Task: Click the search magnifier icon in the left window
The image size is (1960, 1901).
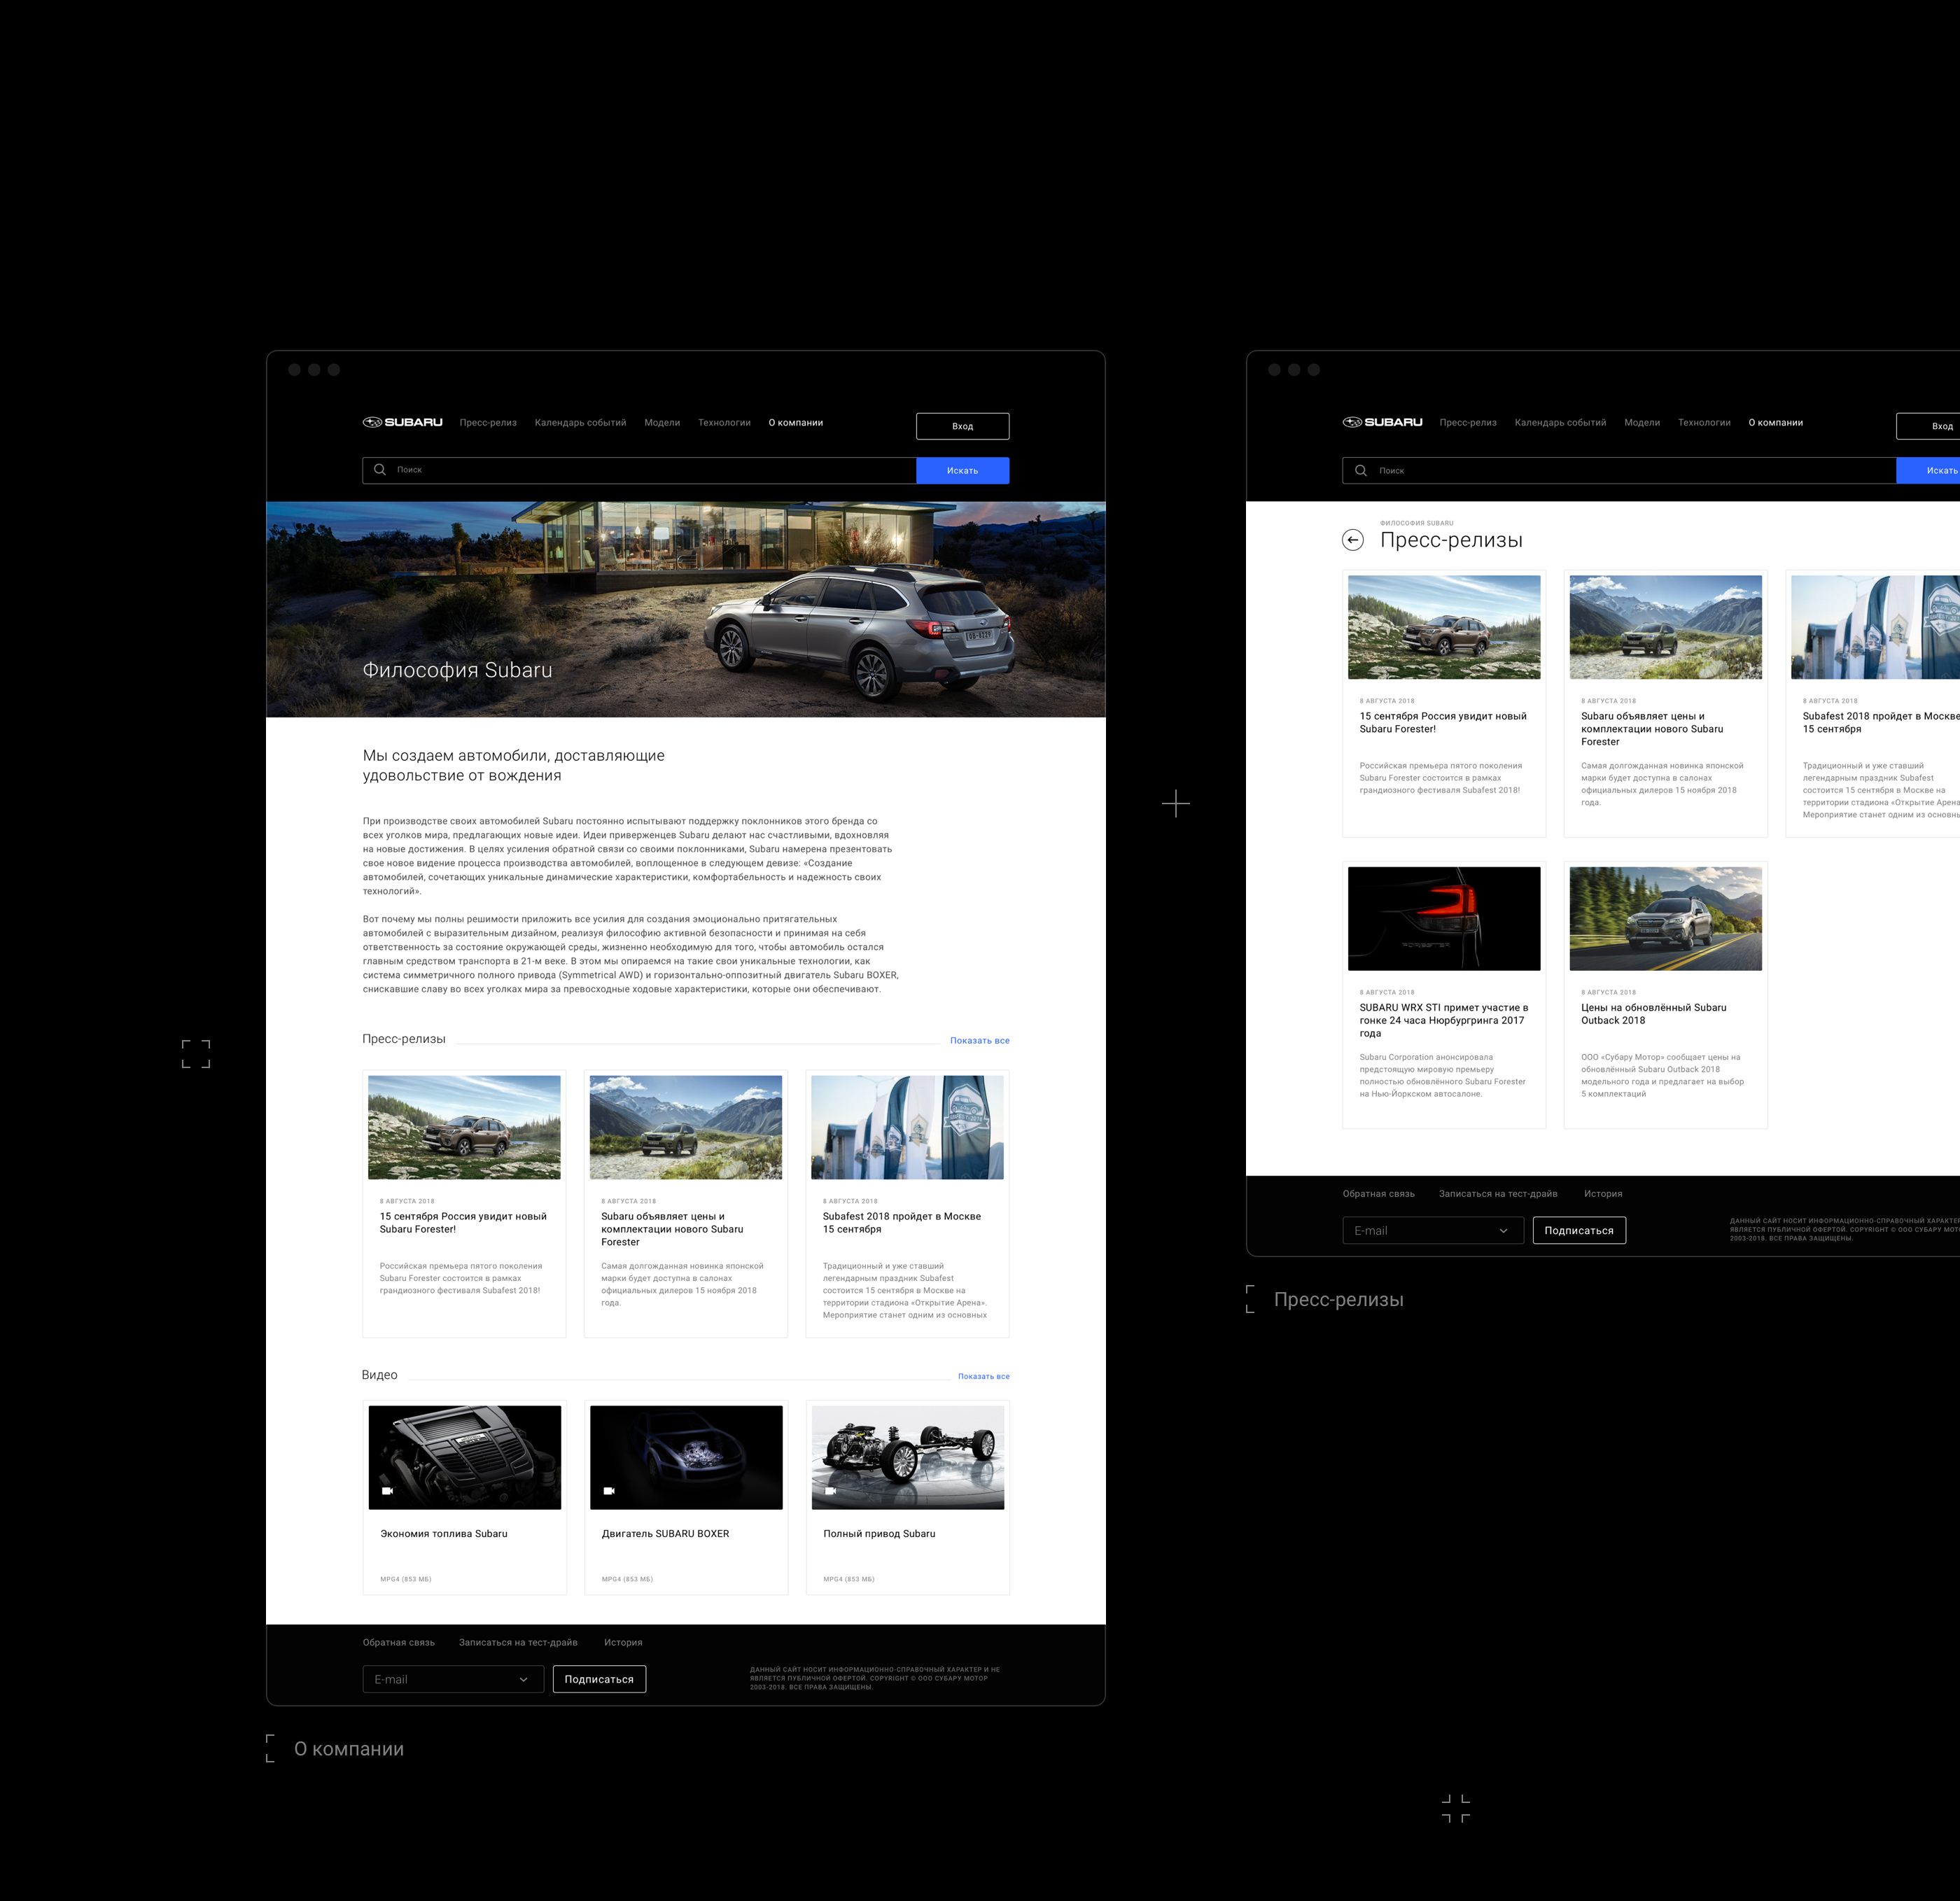Action: tap(380, 469)
